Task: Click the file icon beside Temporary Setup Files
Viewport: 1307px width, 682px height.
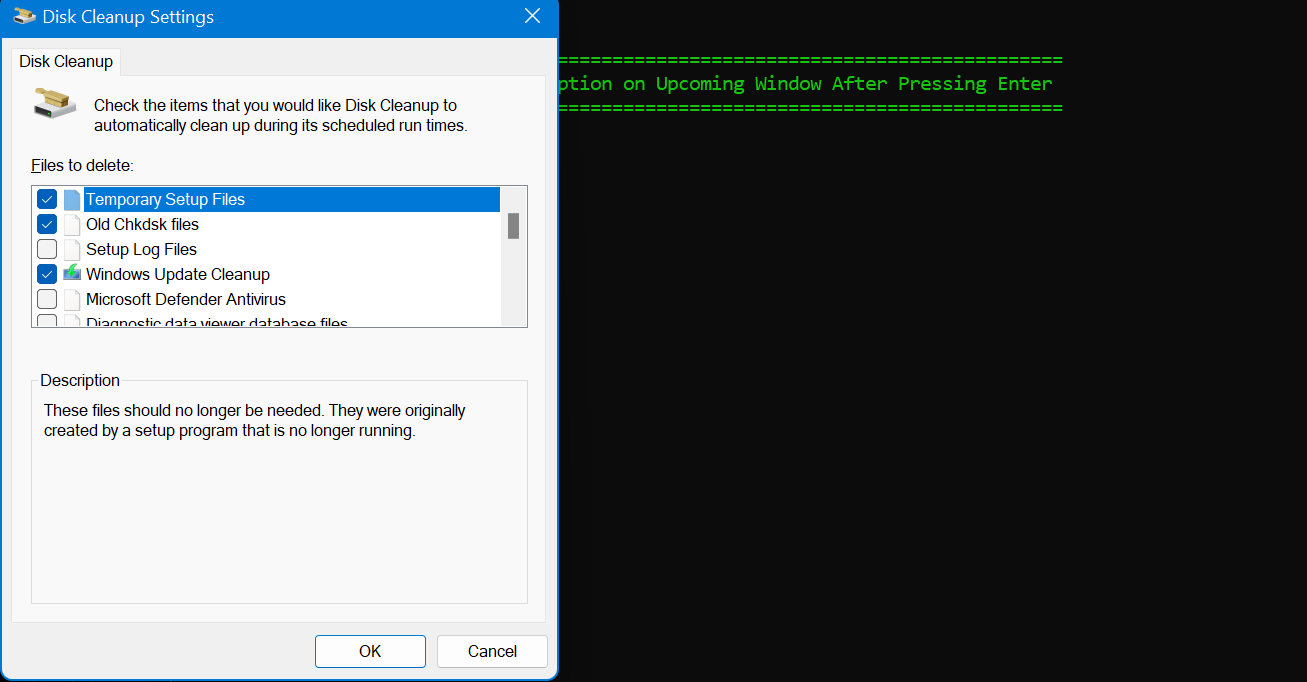Action: coord(71,198)
